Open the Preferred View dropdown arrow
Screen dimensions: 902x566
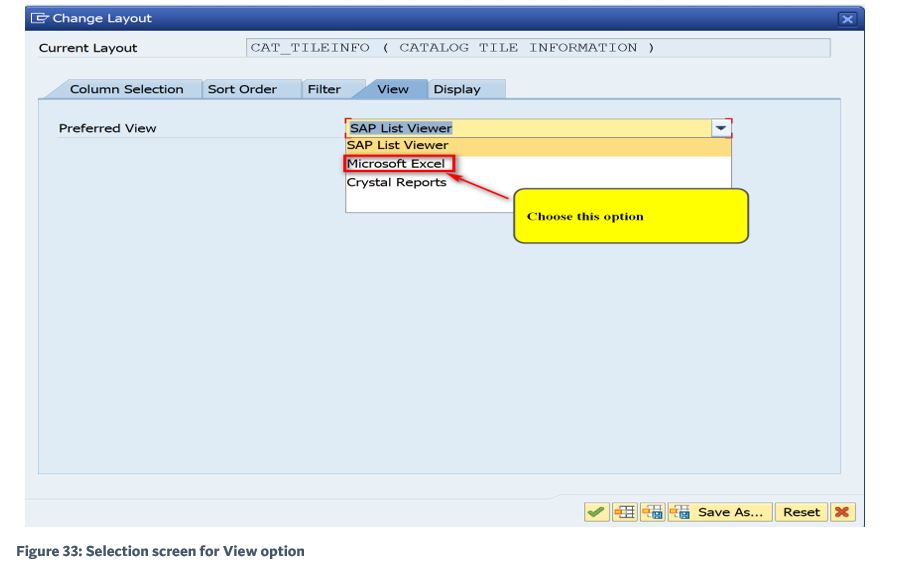[721, 128]
